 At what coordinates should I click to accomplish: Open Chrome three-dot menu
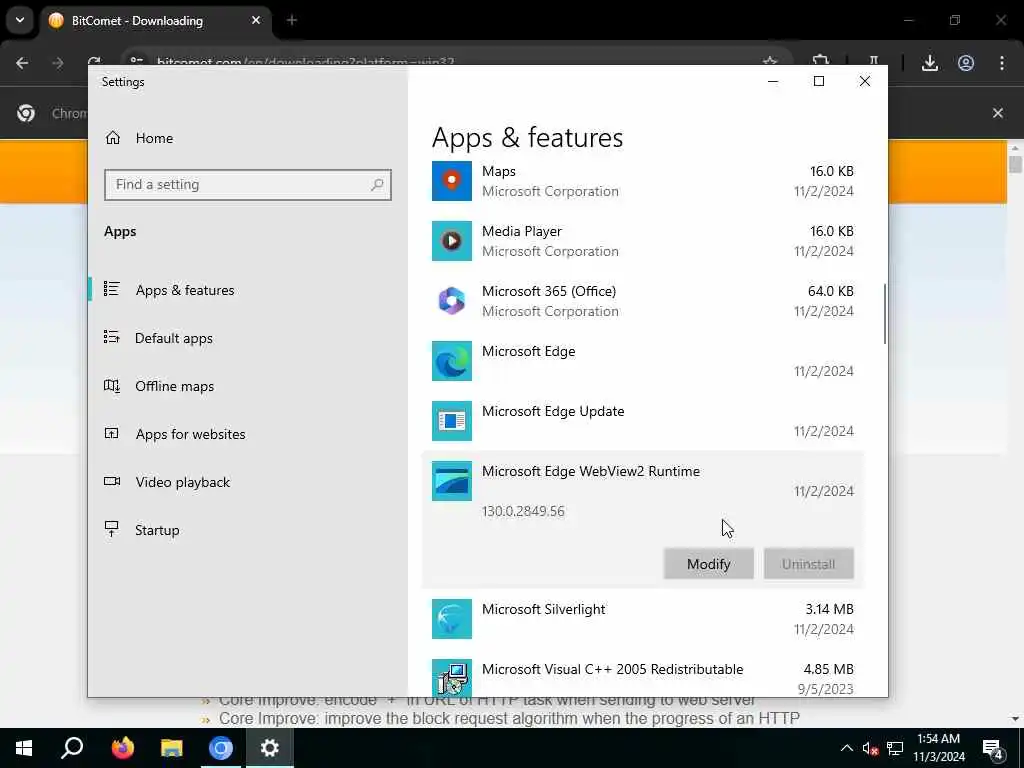coord(1002,63)
